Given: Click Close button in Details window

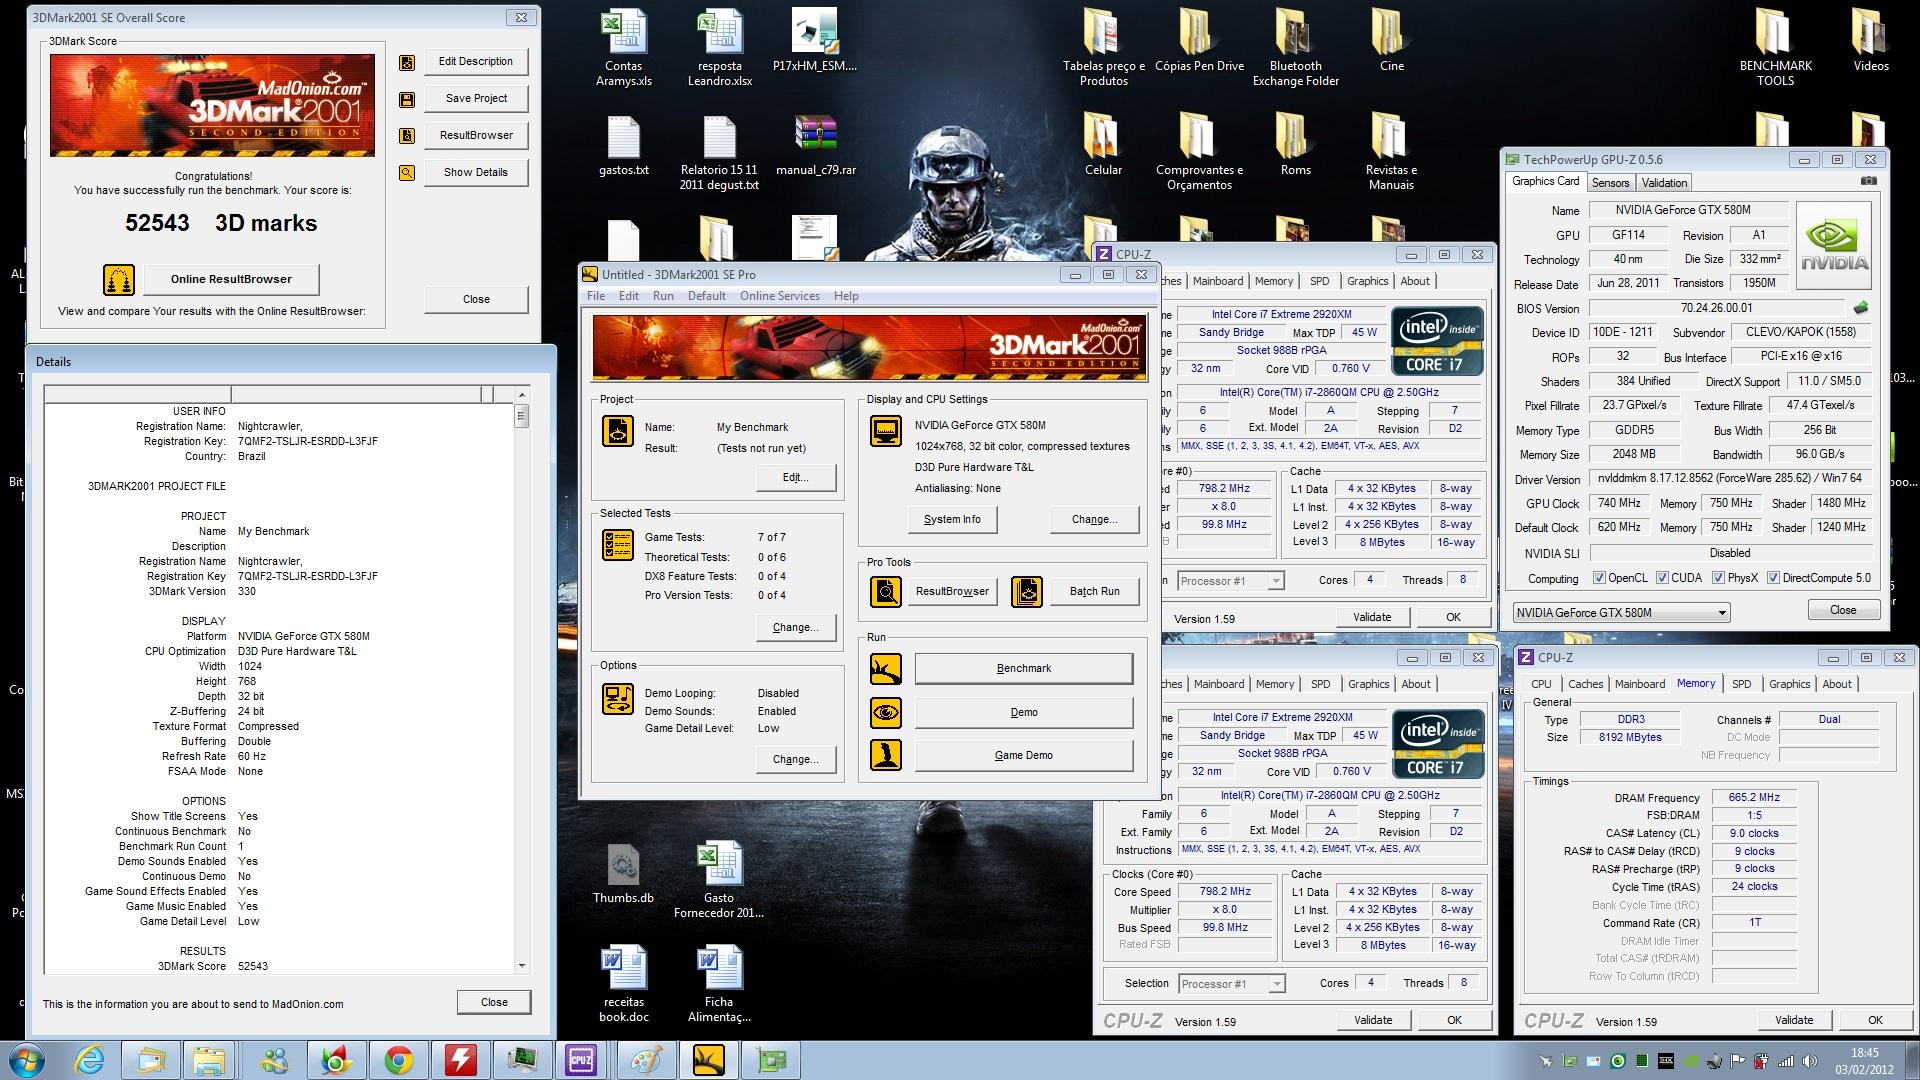Looking at the screenshot, I should pyautogui.click(x=494, y=1002).
